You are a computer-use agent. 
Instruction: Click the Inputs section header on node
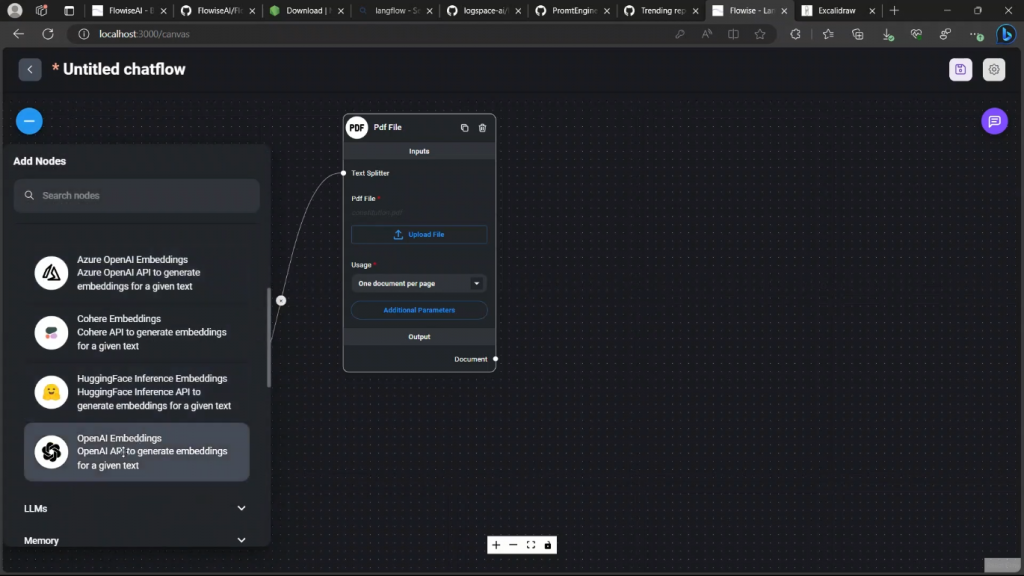(x=419, y=151)
